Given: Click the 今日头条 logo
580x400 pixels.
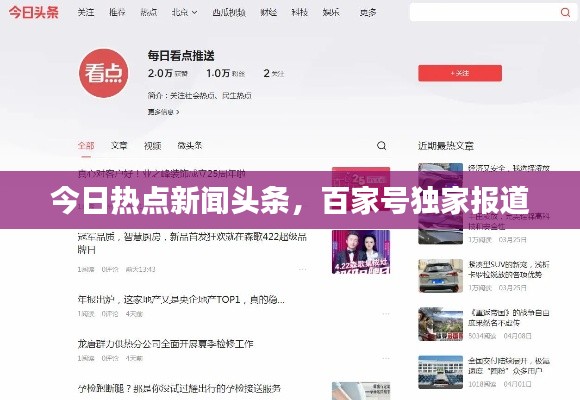Looking at the screenshot, I should (34, 12).
